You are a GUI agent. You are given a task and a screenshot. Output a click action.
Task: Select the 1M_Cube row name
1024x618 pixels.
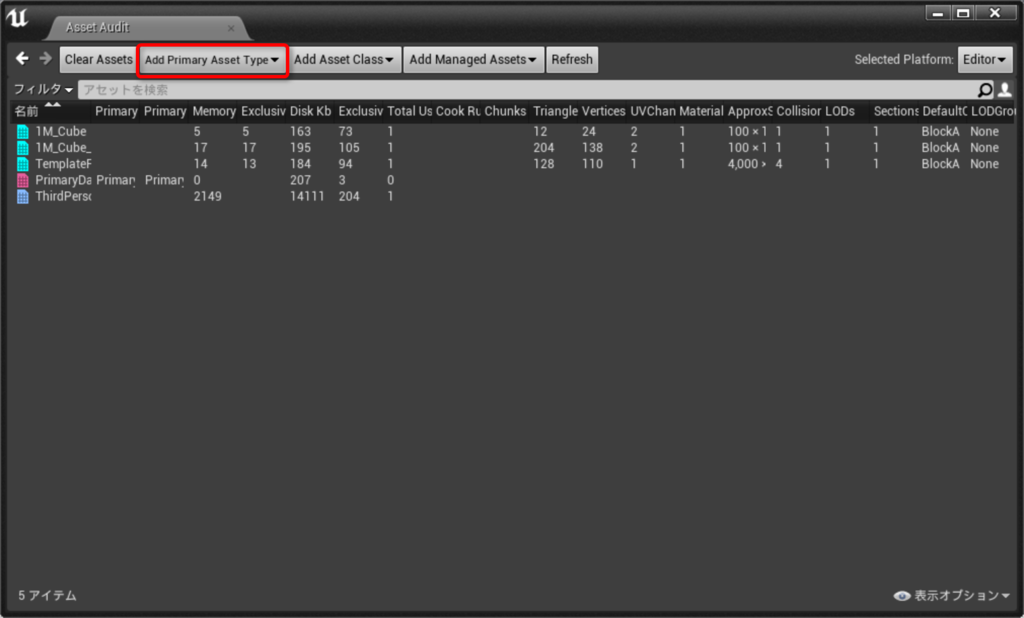pos(61,132)
